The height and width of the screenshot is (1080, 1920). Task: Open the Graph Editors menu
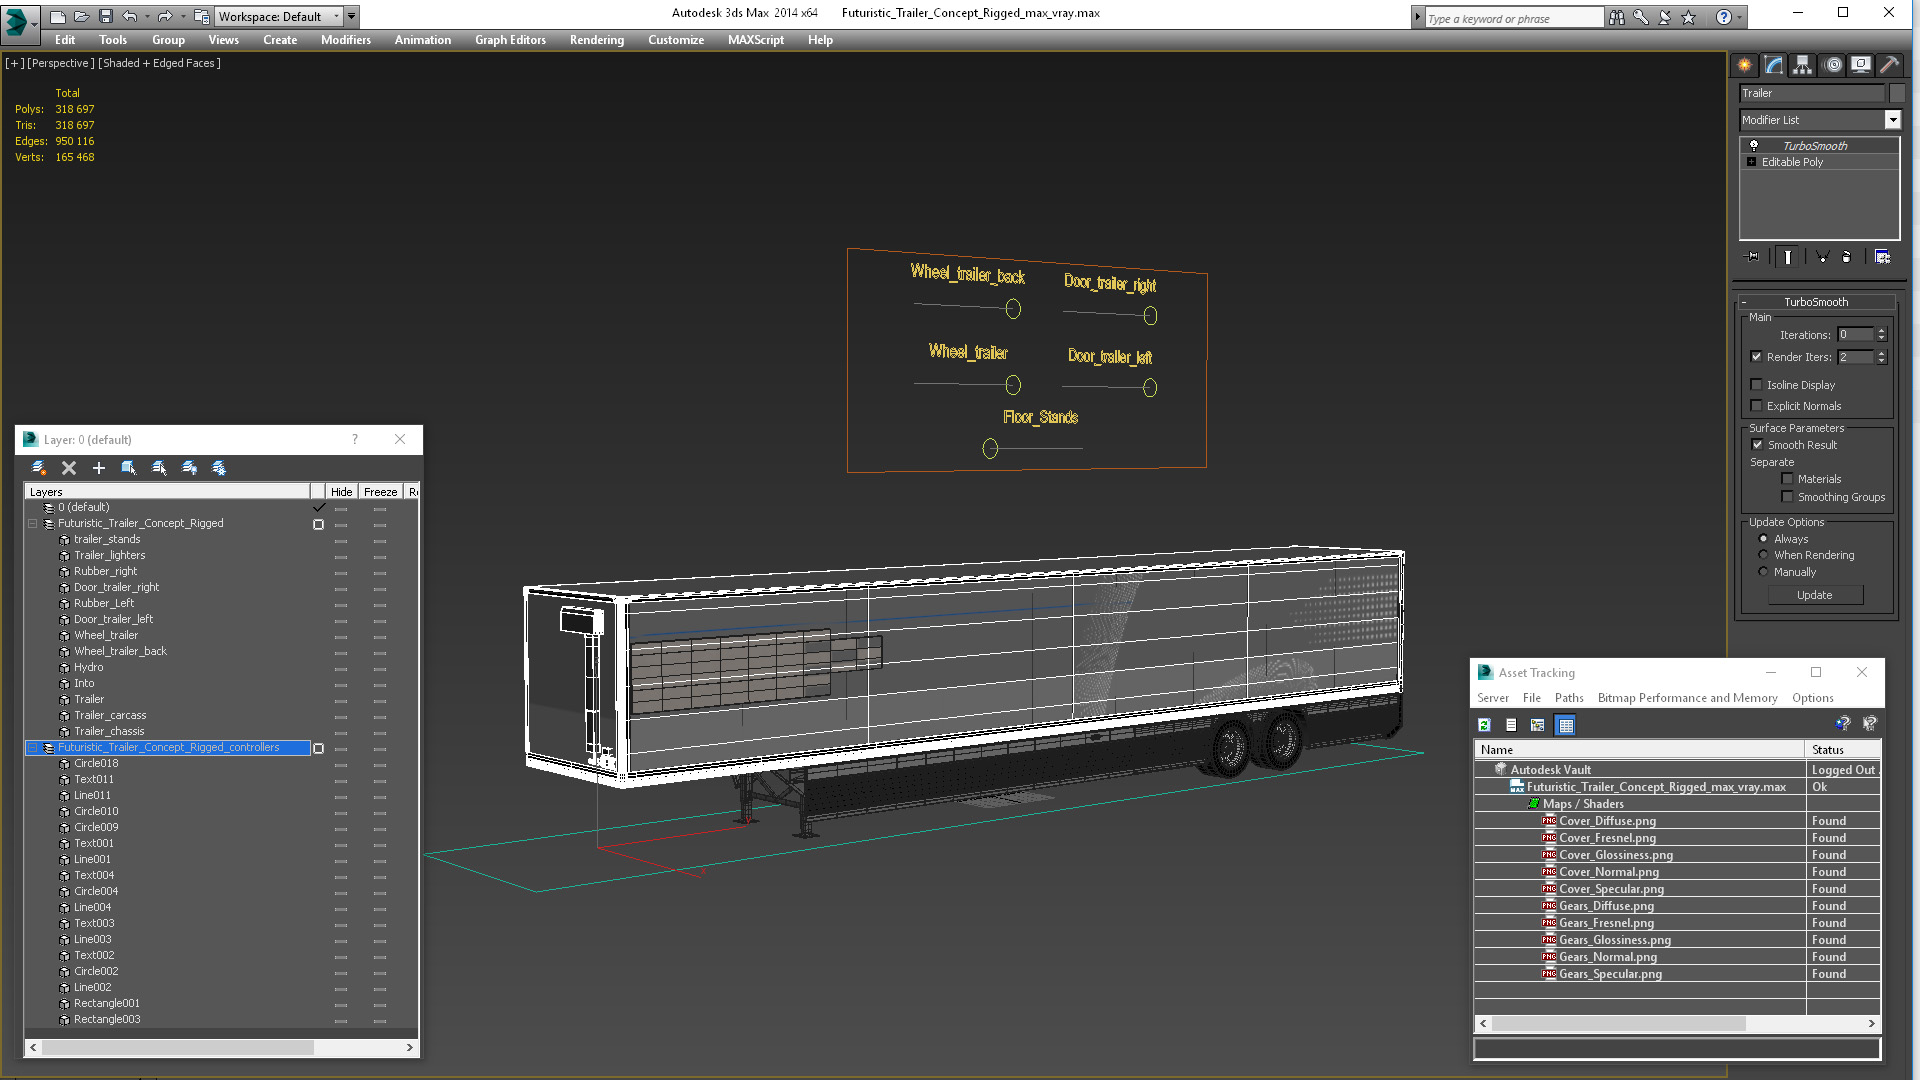click(510, 40)
